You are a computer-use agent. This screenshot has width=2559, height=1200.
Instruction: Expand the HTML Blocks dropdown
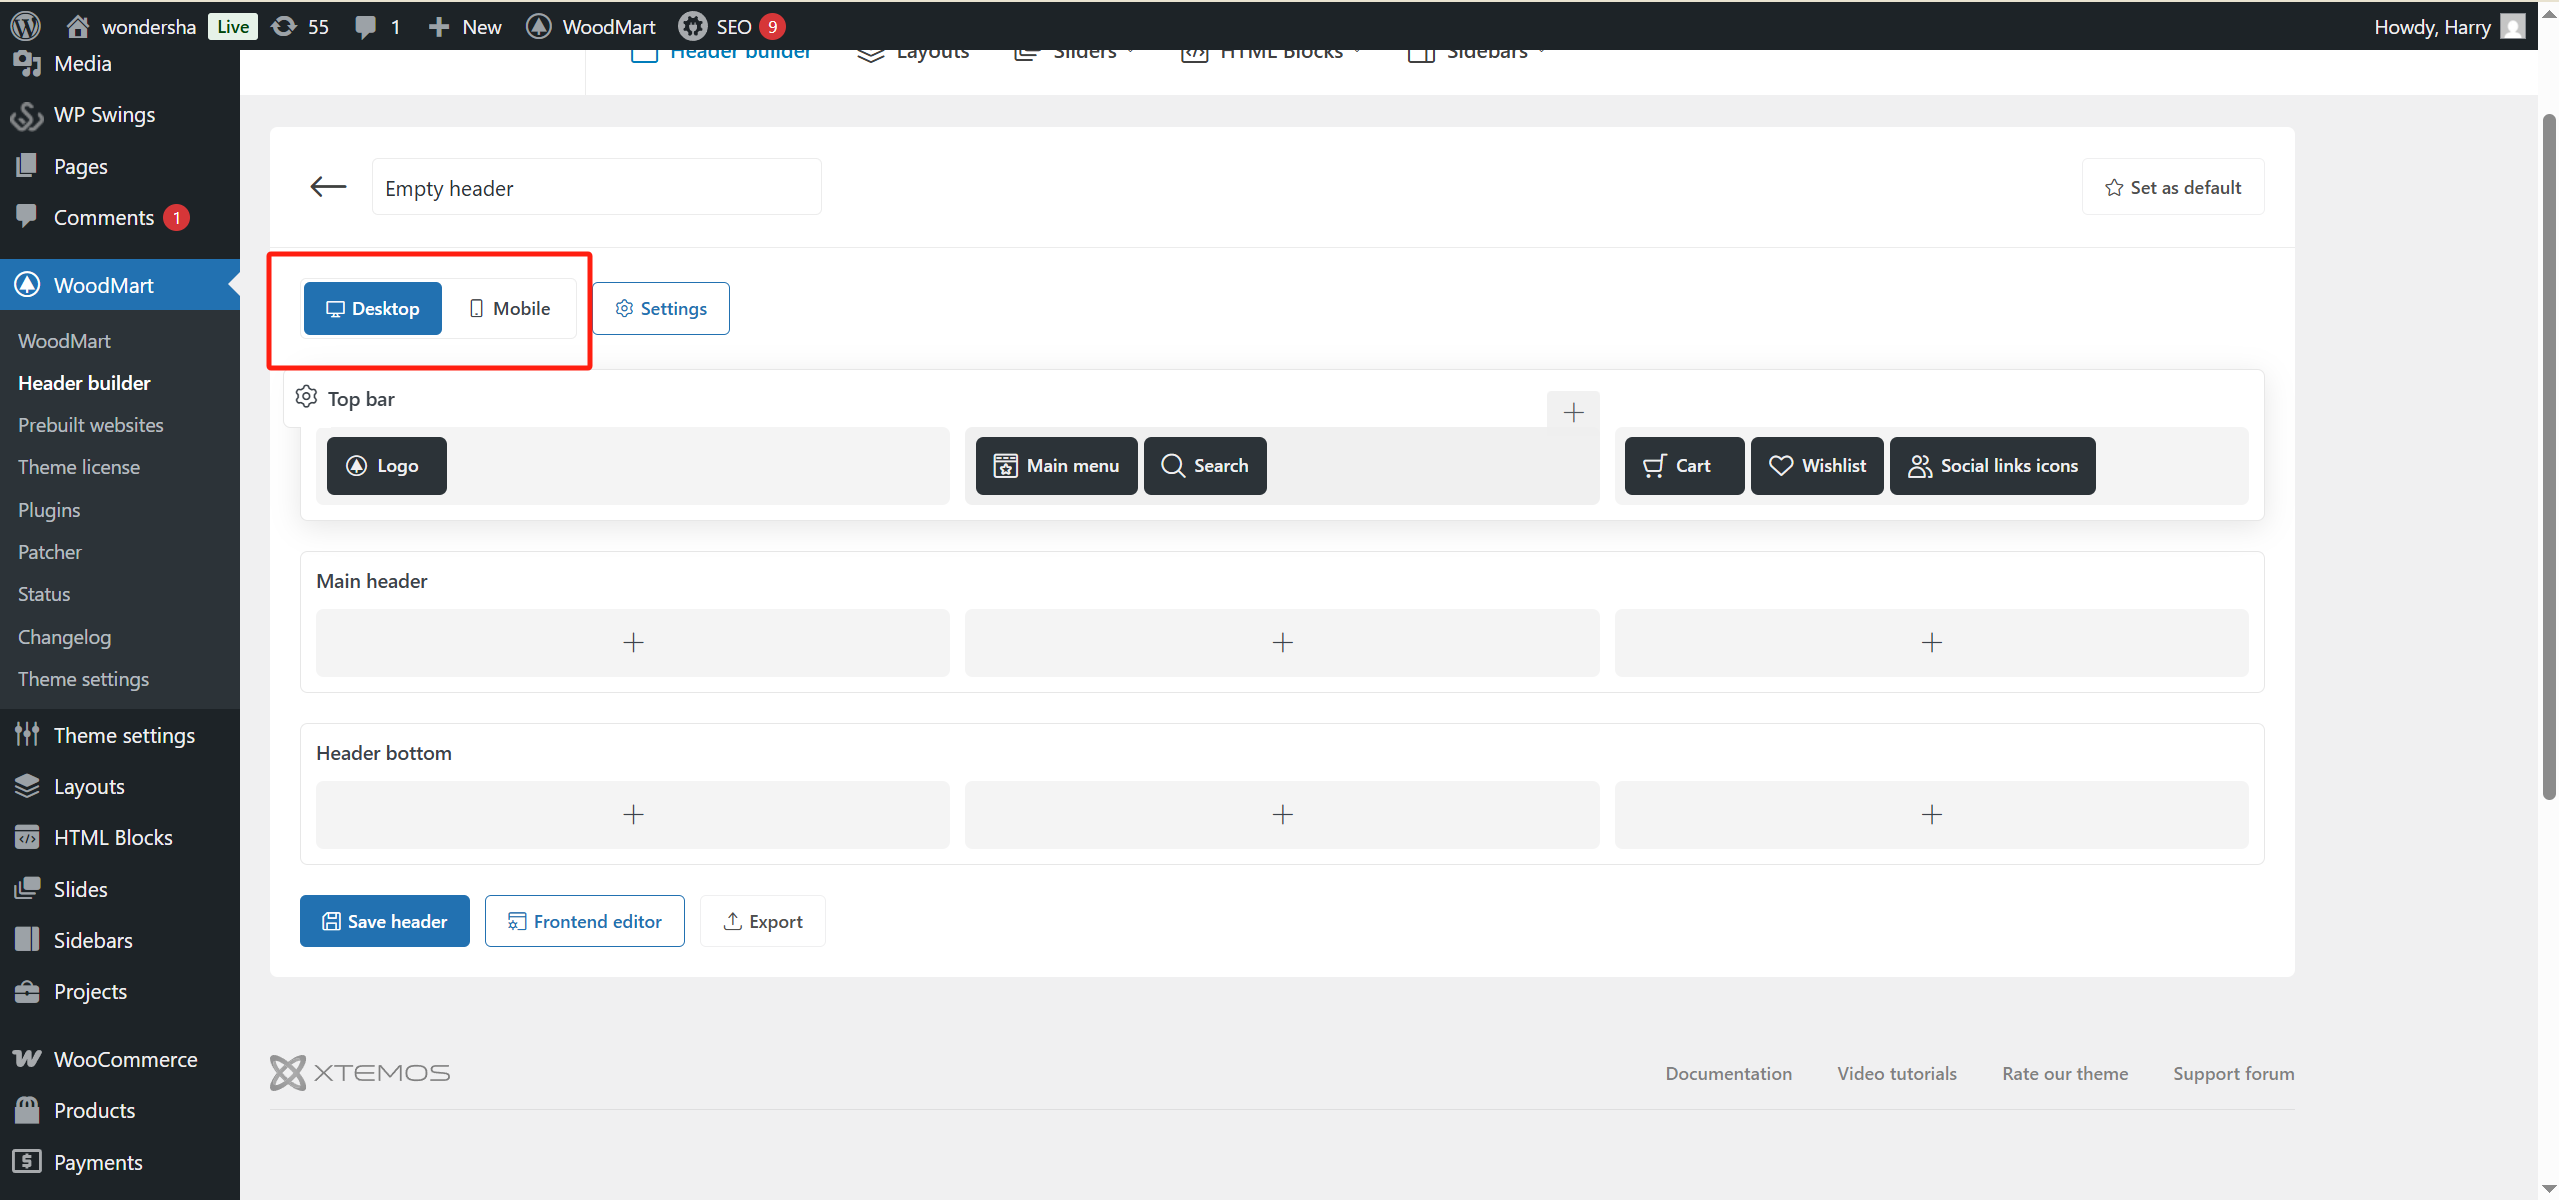1268,51
